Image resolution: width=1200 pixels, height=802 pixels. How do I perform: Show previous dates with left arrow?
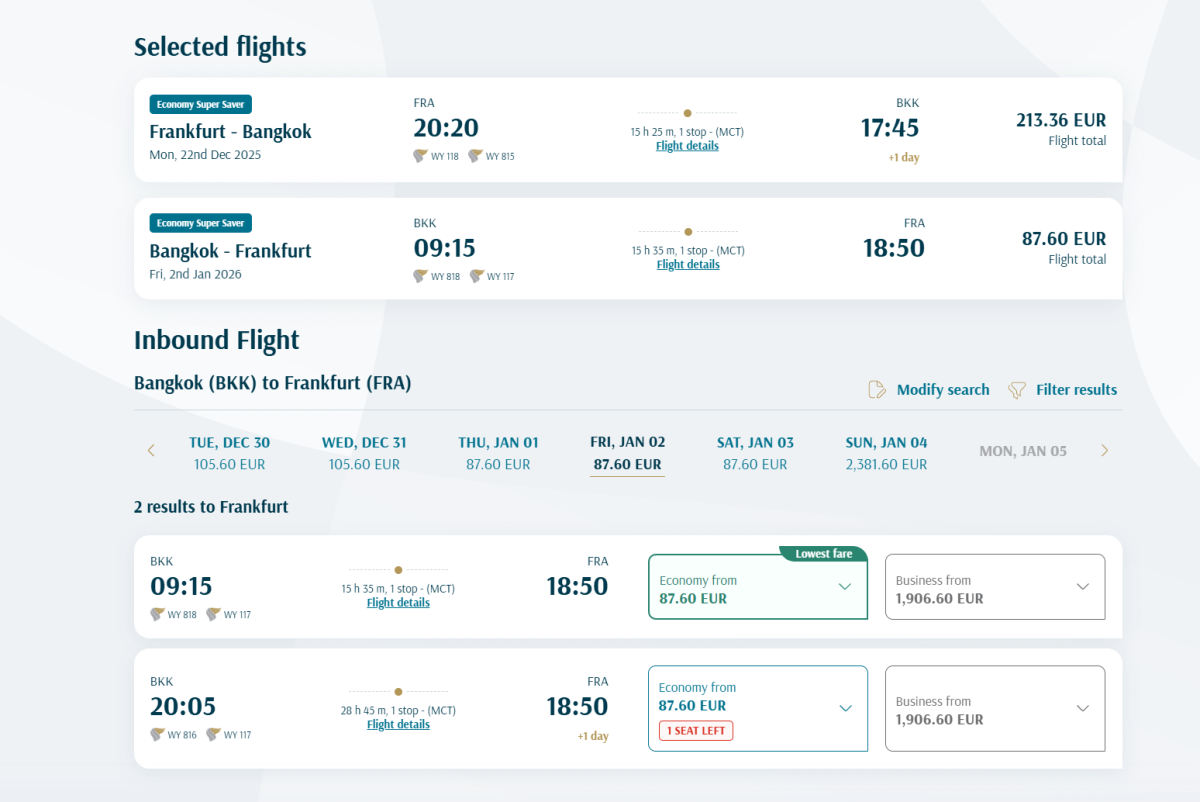tap(151, 451)
